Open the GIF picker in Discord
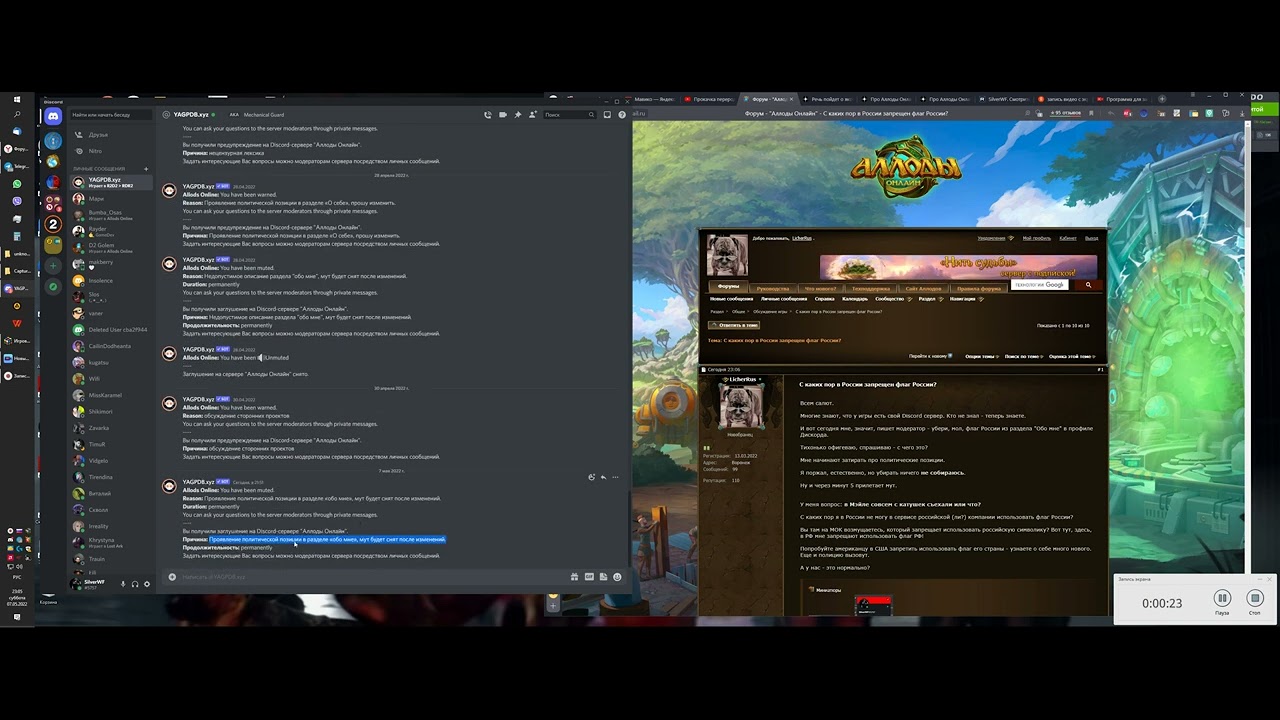 coord(589,577)
